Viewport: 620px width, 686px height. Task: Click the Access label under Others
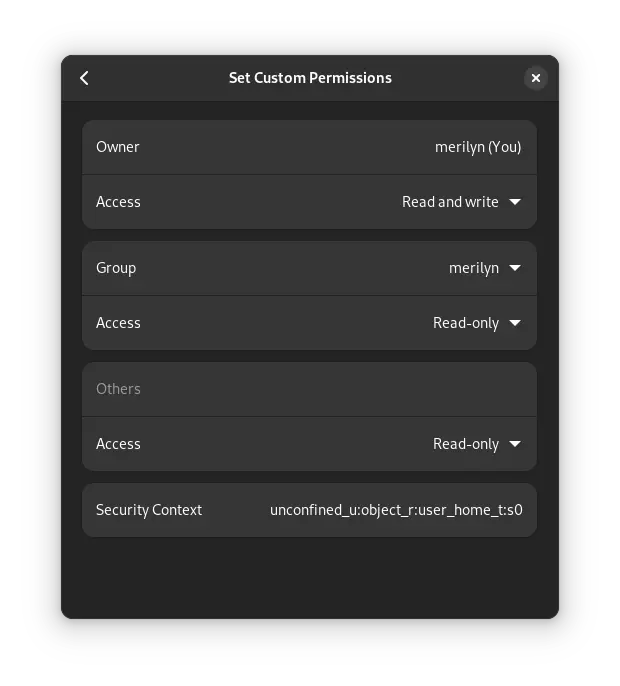118,444
